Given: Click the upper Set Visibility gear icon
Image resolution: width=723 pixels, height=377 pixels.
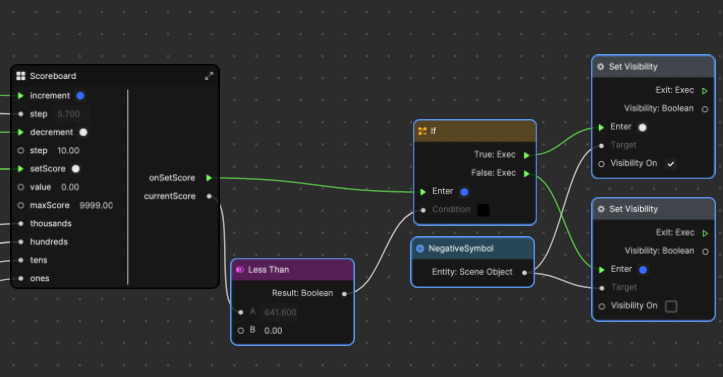Looking at the screenshot, I should [x=600, y=67].
